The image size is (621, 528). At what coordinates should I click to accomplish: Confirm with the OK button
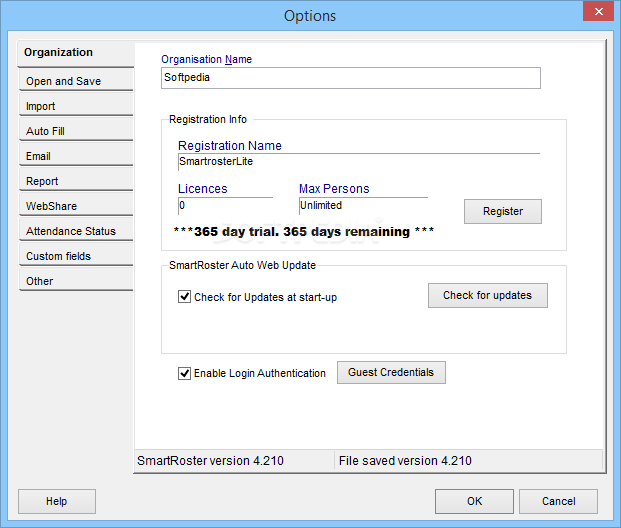(474, 501)
